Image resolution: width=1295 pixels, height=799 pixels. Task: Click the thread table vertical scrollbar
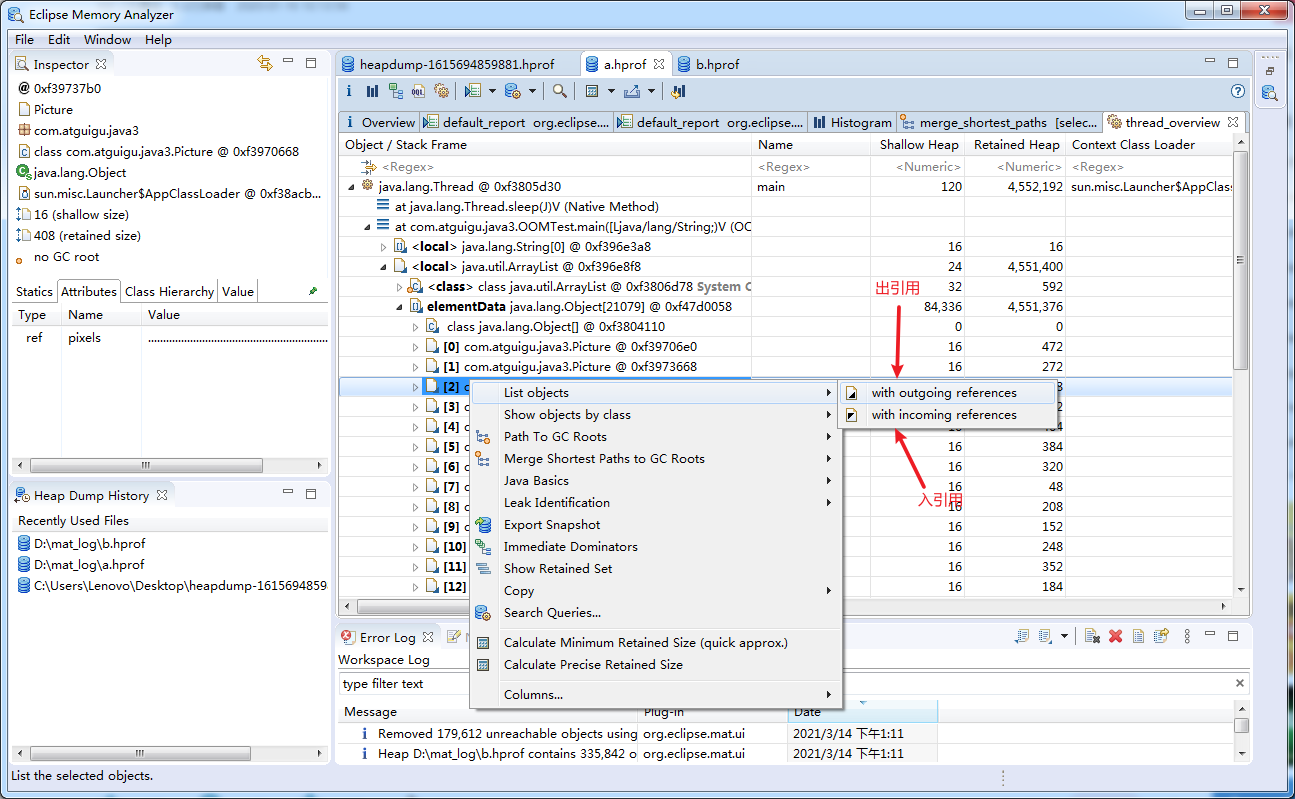pos(1241,260)
